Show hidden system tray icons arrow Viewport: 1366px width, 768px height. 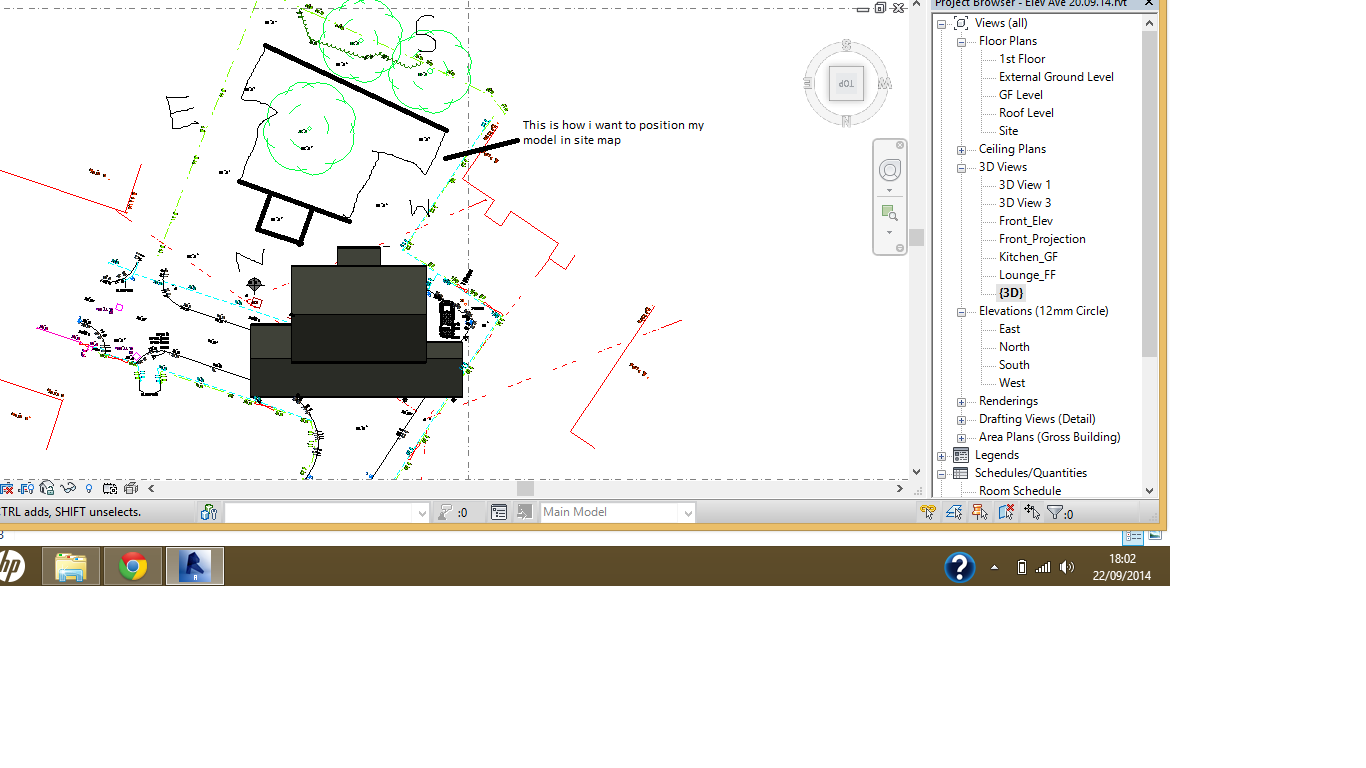(994, 567)
